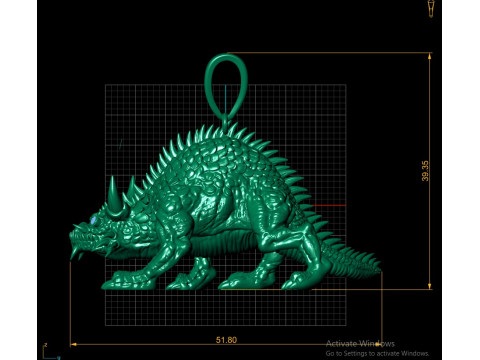Click the creature's blue eye
Screen dimensions: 480x360
click(93, 220)
